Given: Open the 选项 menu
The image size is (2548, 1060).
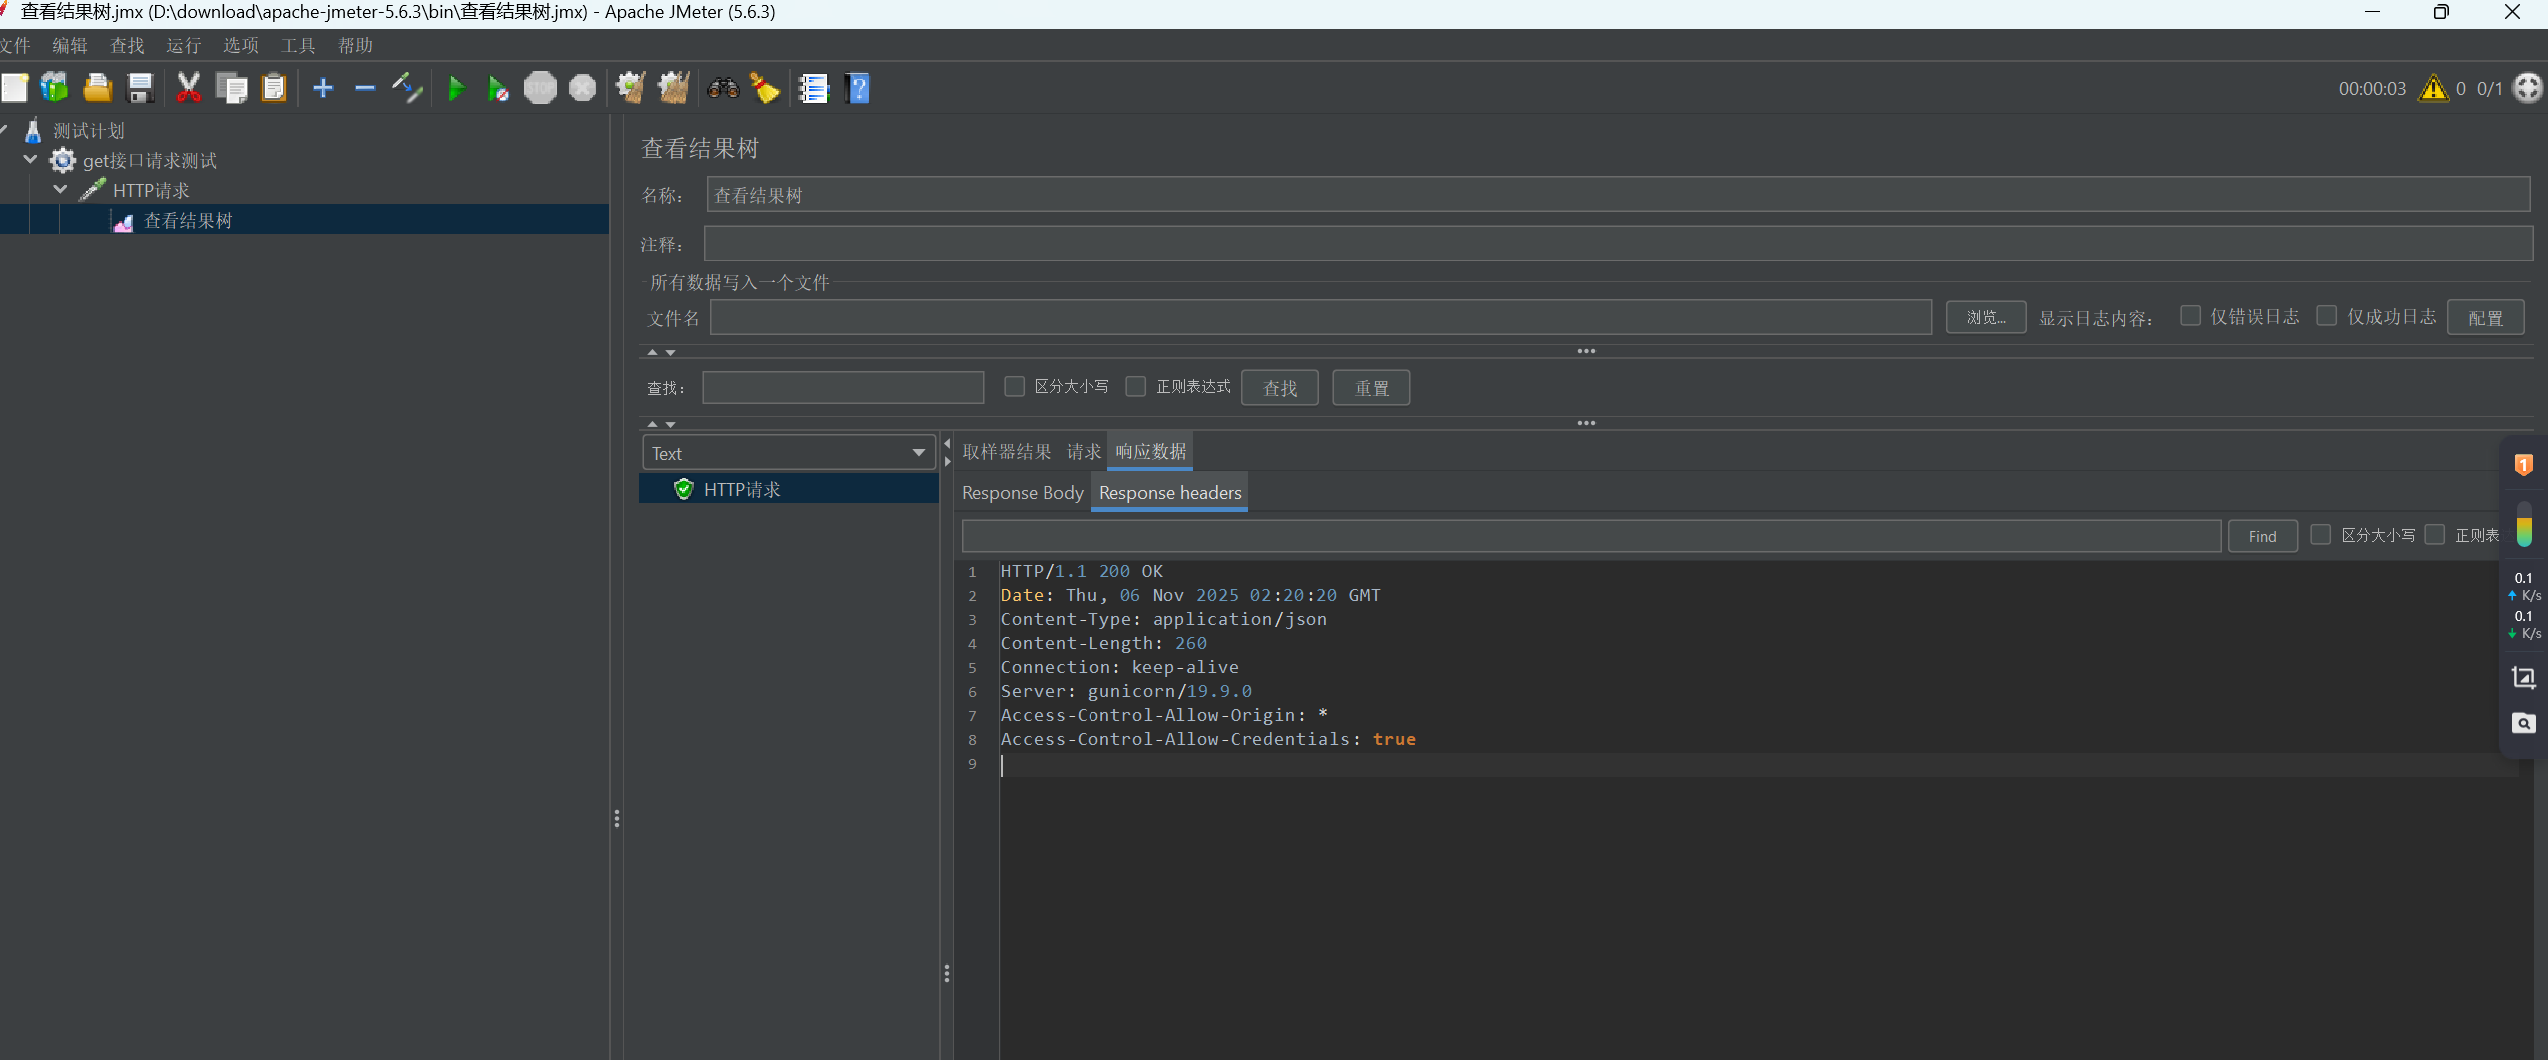Looking at the screenshot, I should coord(241,46).
